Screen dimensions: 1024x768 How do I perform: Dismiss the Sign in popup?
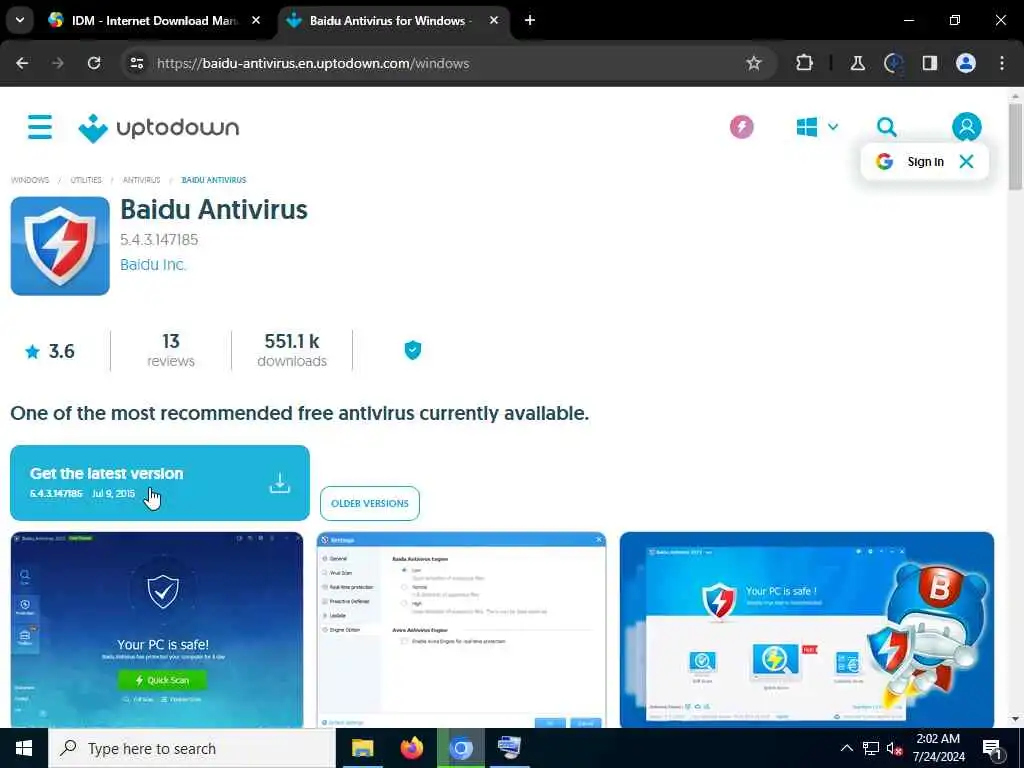[x=966, y=161]
